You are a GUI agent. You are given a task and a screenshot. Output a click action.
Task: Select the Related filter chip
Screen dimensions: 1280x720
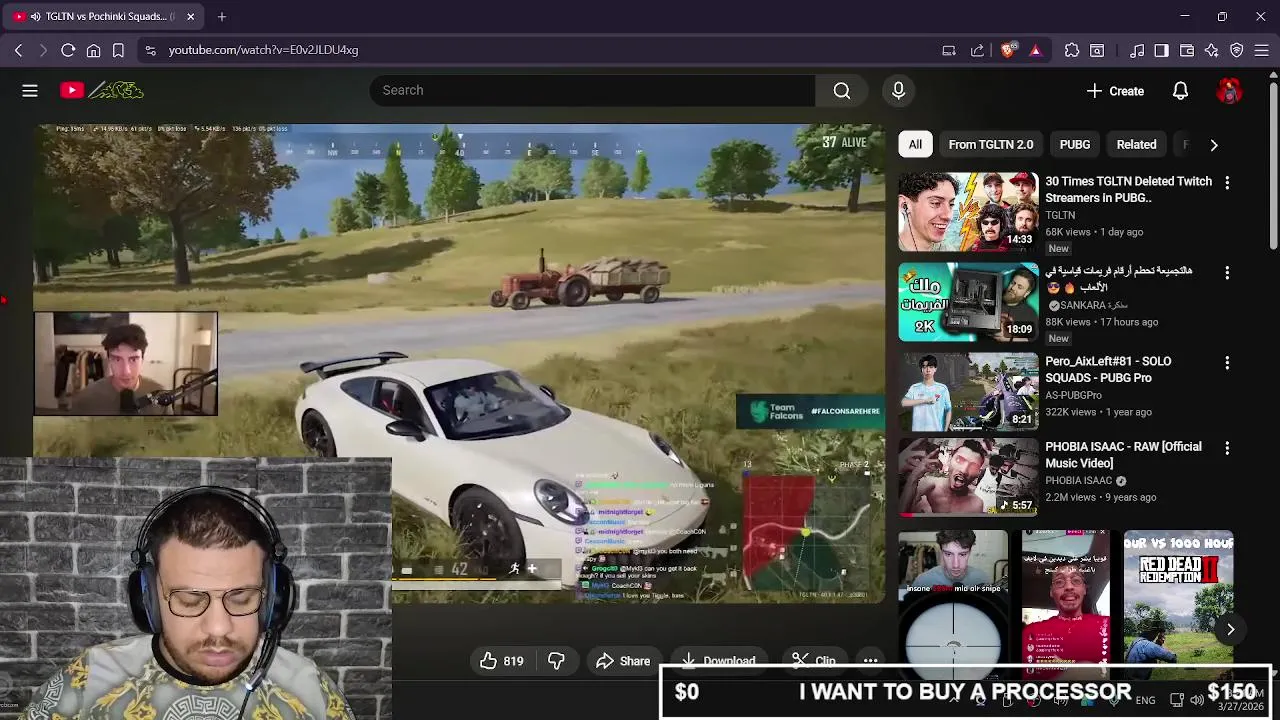(x=1136, y=144)
